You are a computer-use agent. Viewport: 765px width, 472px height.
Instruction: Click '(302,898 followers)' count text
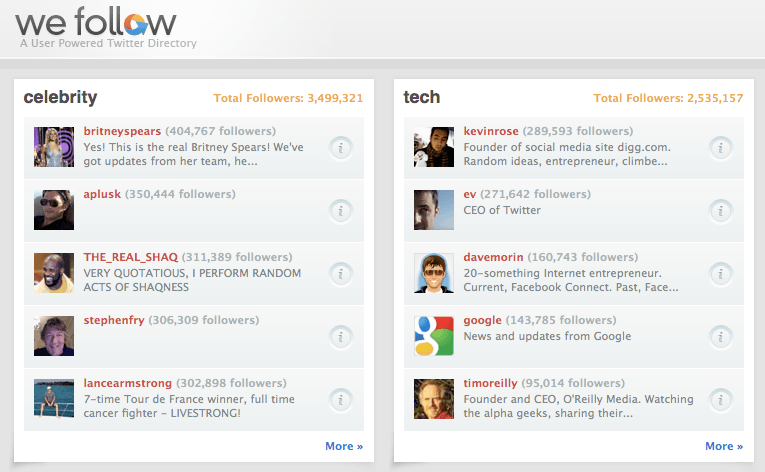click(x=231, y=383)
